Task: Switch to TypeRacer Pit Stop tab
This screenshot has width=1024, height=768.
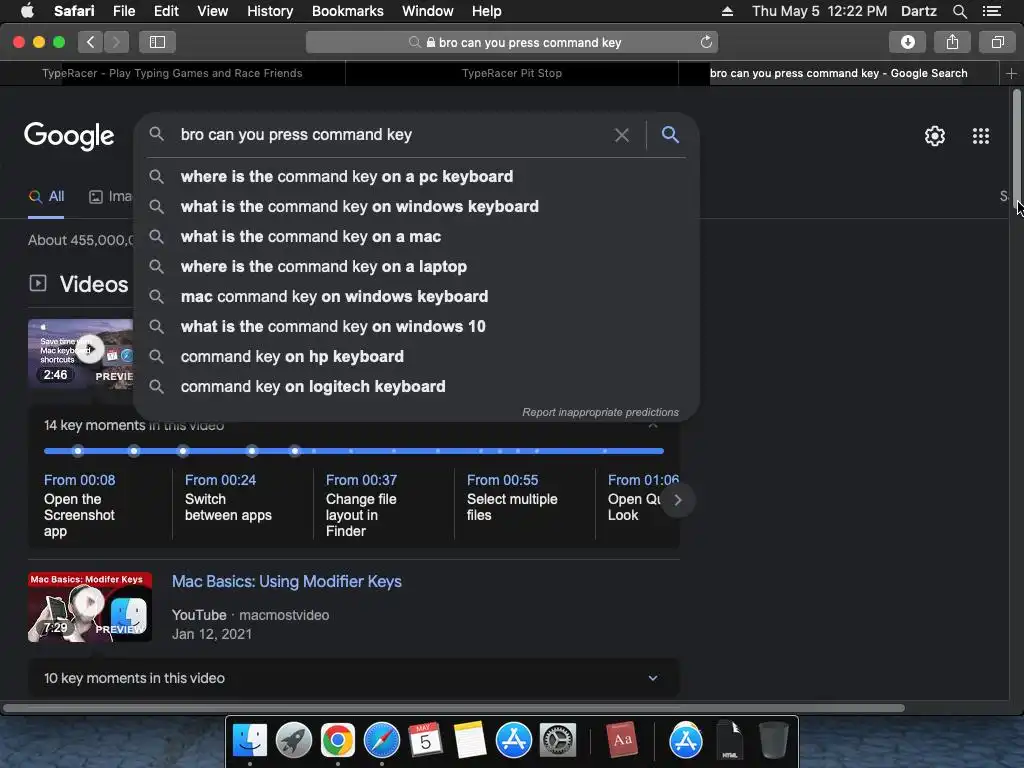Action: [x=511, y=73]
